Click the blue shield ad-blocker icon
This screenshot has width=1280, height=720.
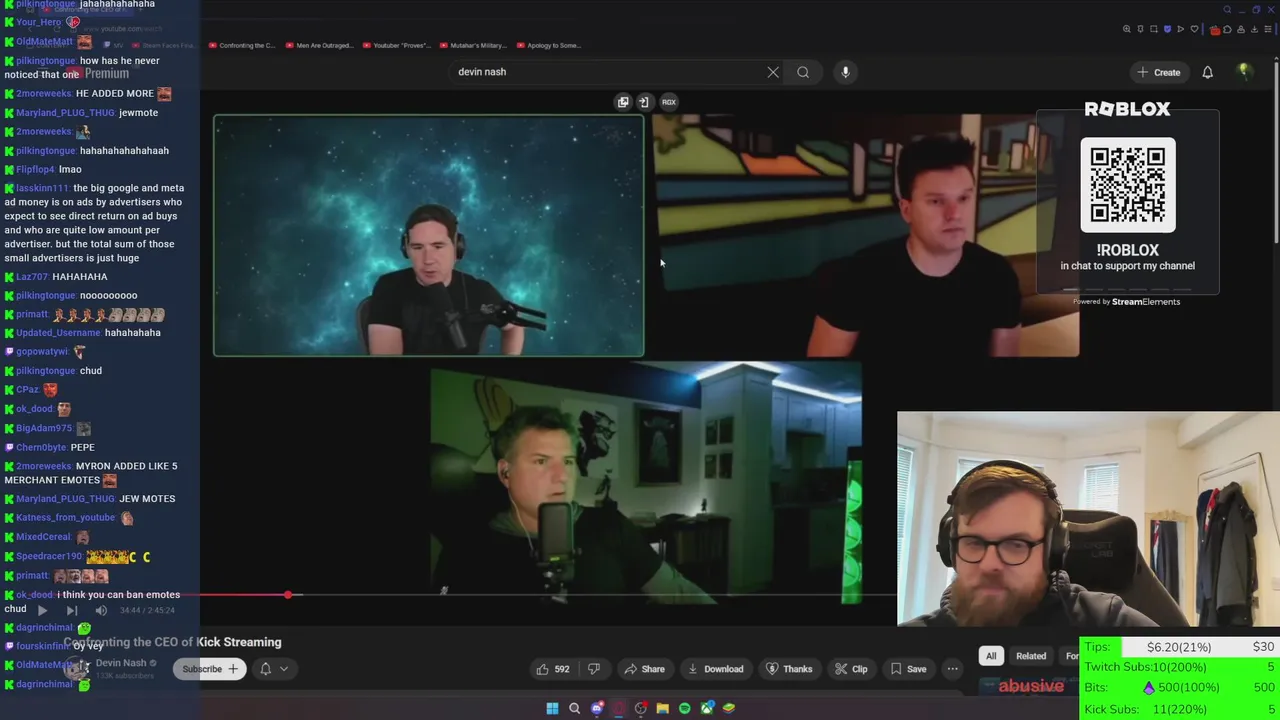1168,29
